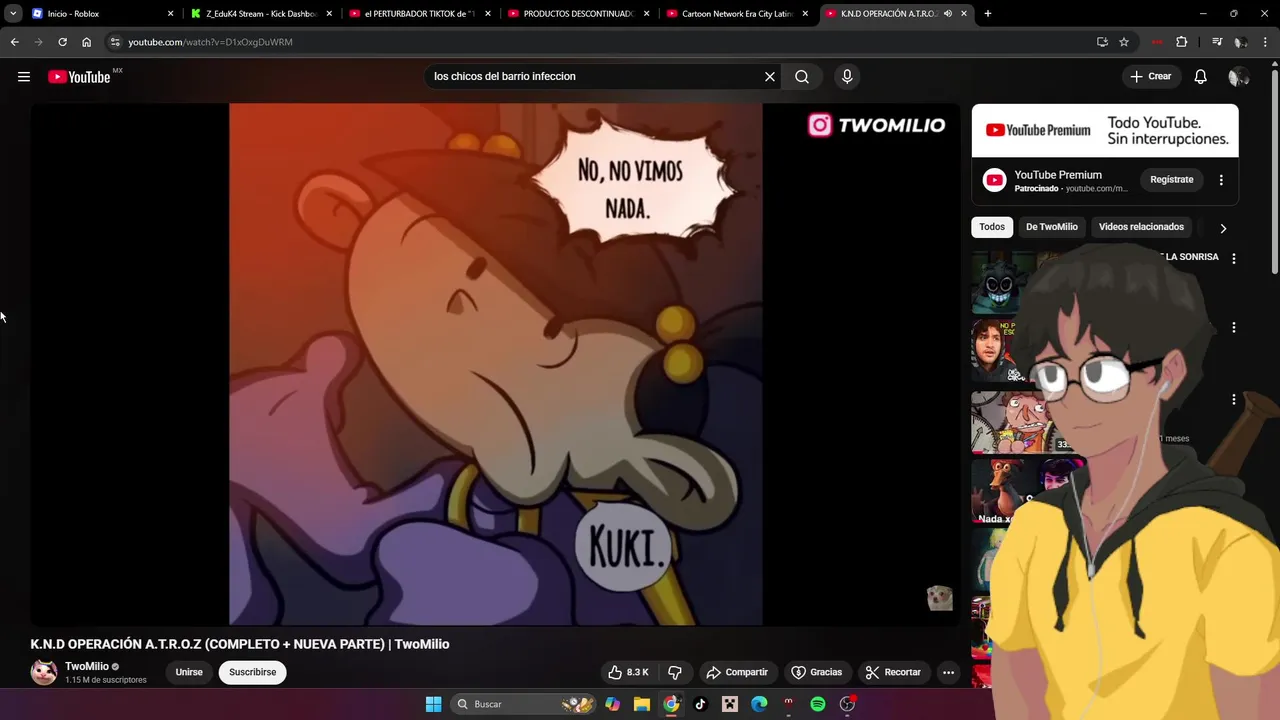Open Minecraft Creeper icon in taskbar

tap(730, 704)
